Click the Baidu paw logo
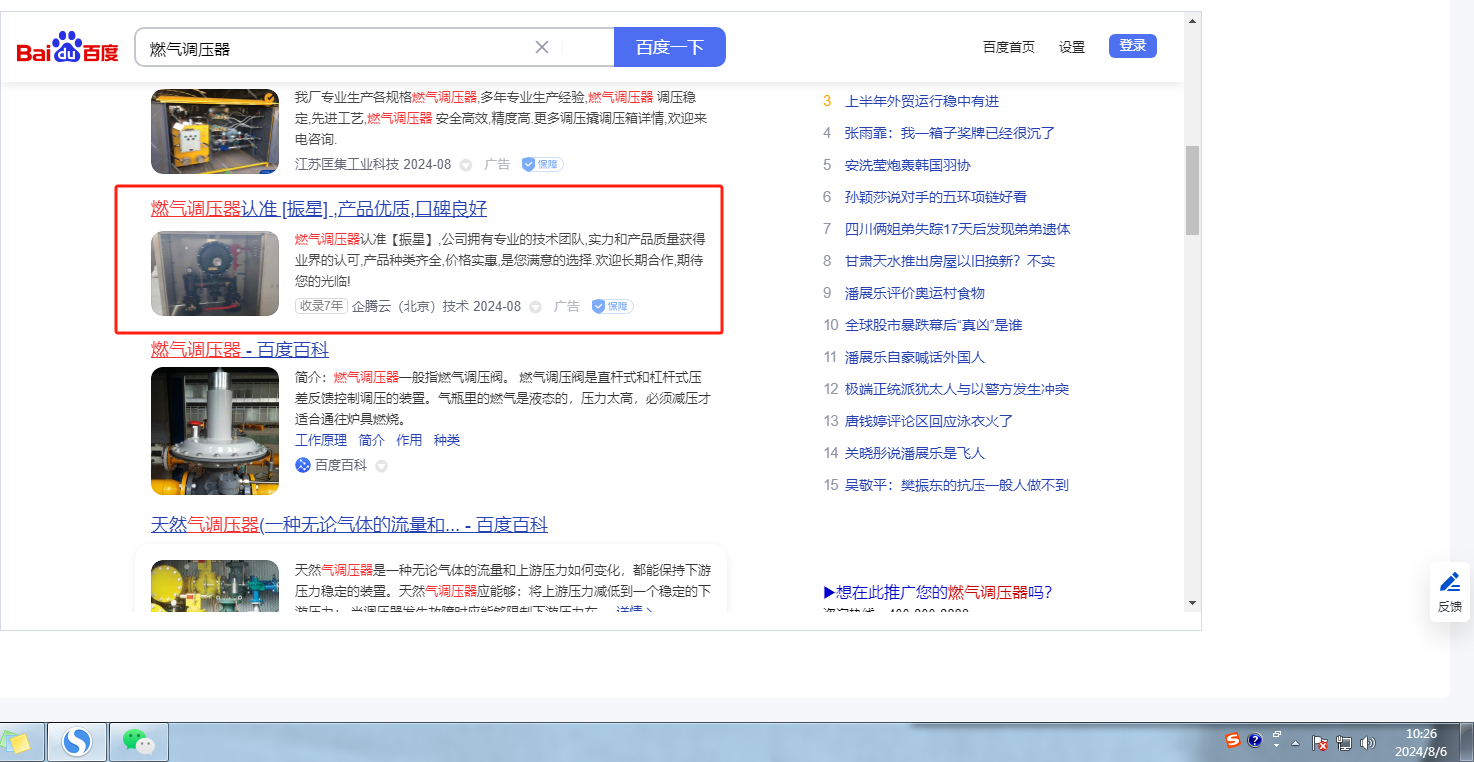The image size is (1474, 762). coord(67,47)
